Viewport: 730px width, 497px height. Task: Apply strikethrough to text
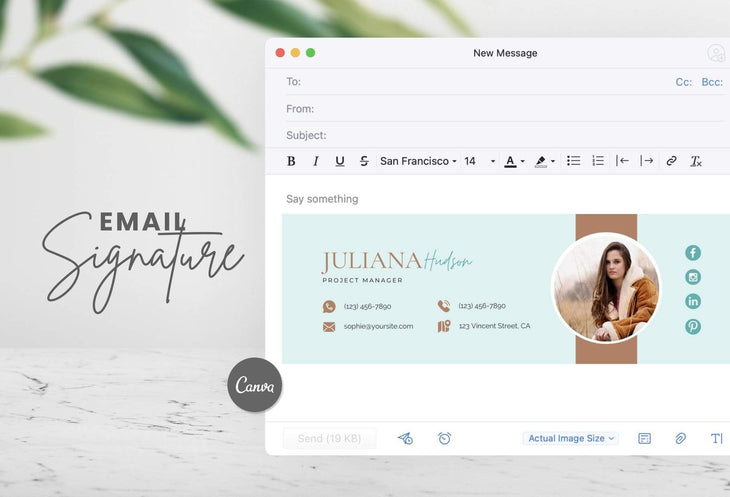364,161
